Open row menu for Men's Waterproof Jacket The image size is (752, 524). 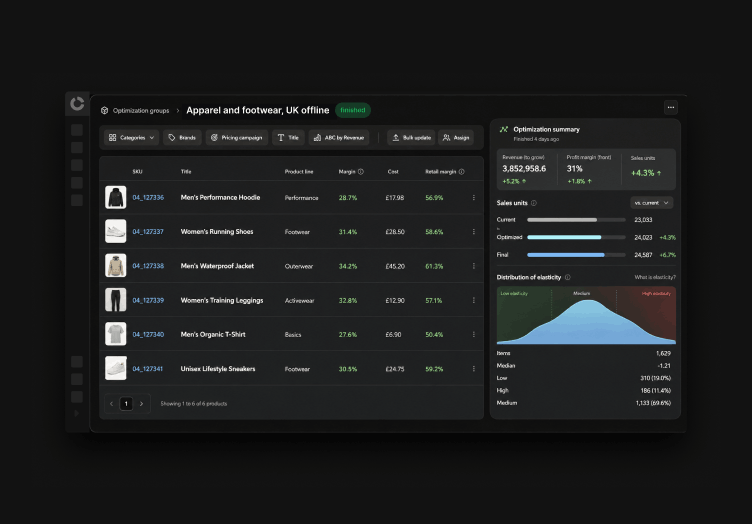[474, 266]
